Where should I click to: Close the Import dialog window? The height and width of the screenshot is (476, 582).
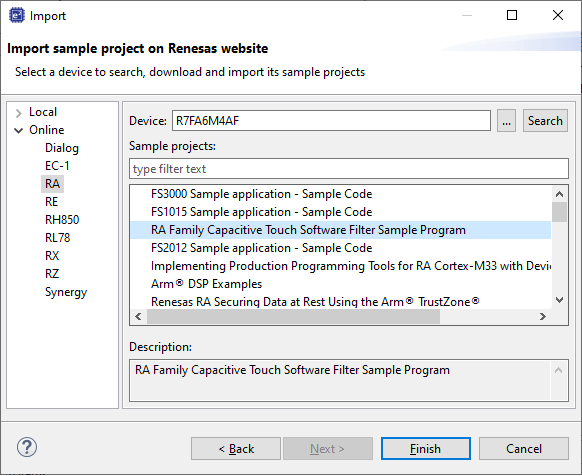coord(558,15)
